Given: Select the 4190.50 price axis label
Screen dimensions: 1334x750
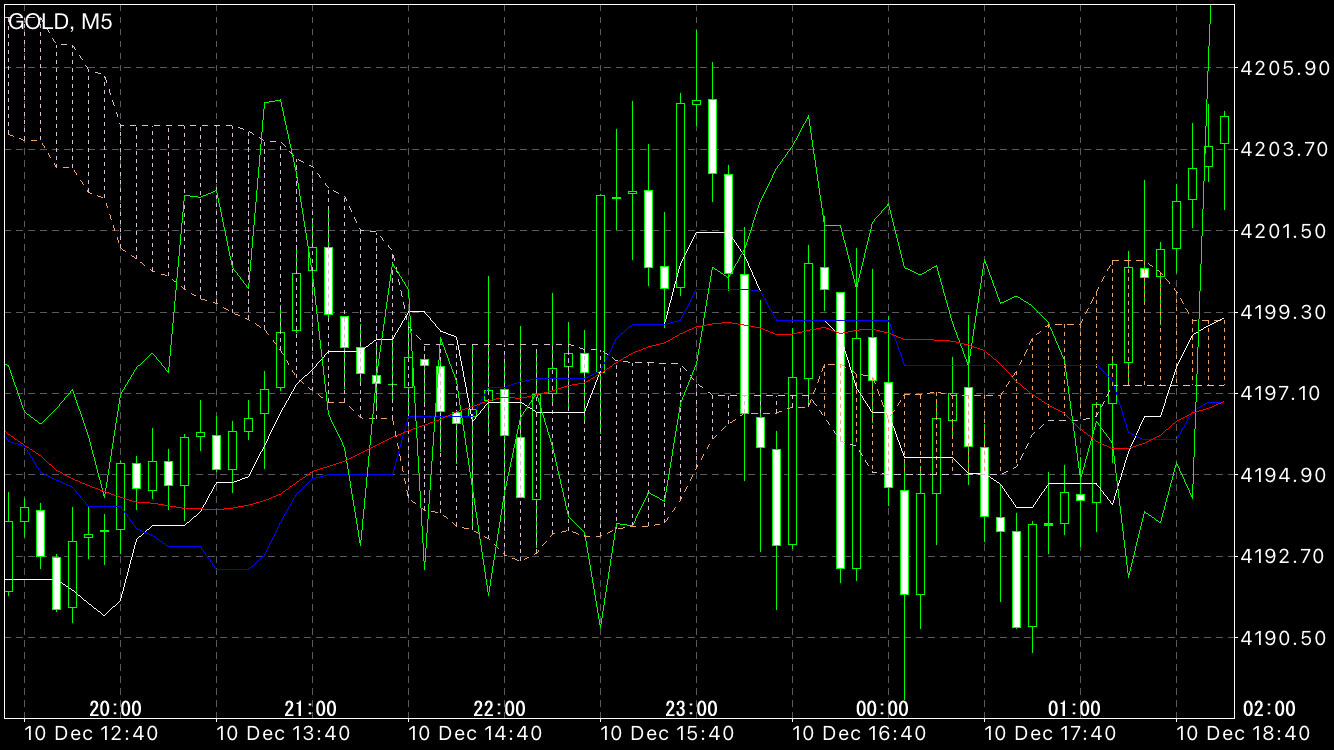Looking at the screenshot, I should coord(1282,637).
